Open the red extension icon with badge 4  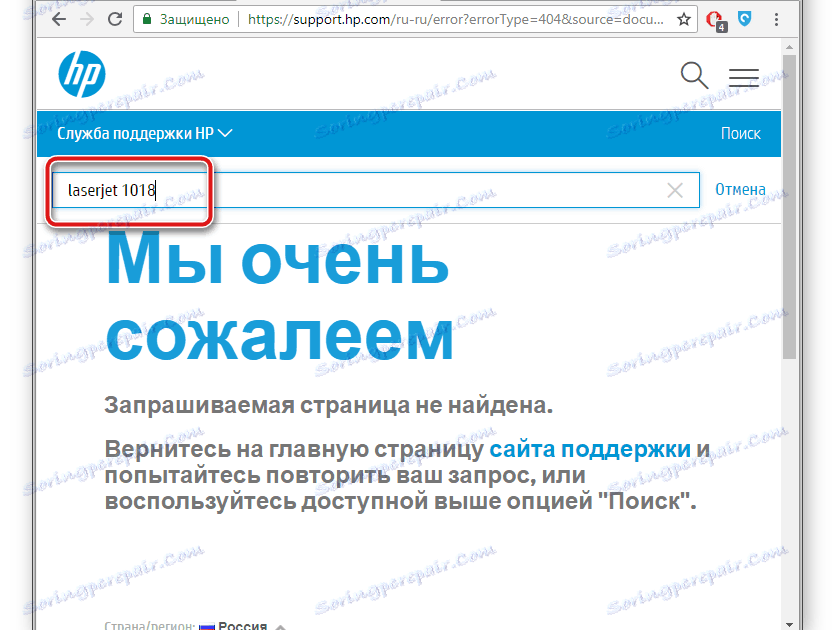715,21
